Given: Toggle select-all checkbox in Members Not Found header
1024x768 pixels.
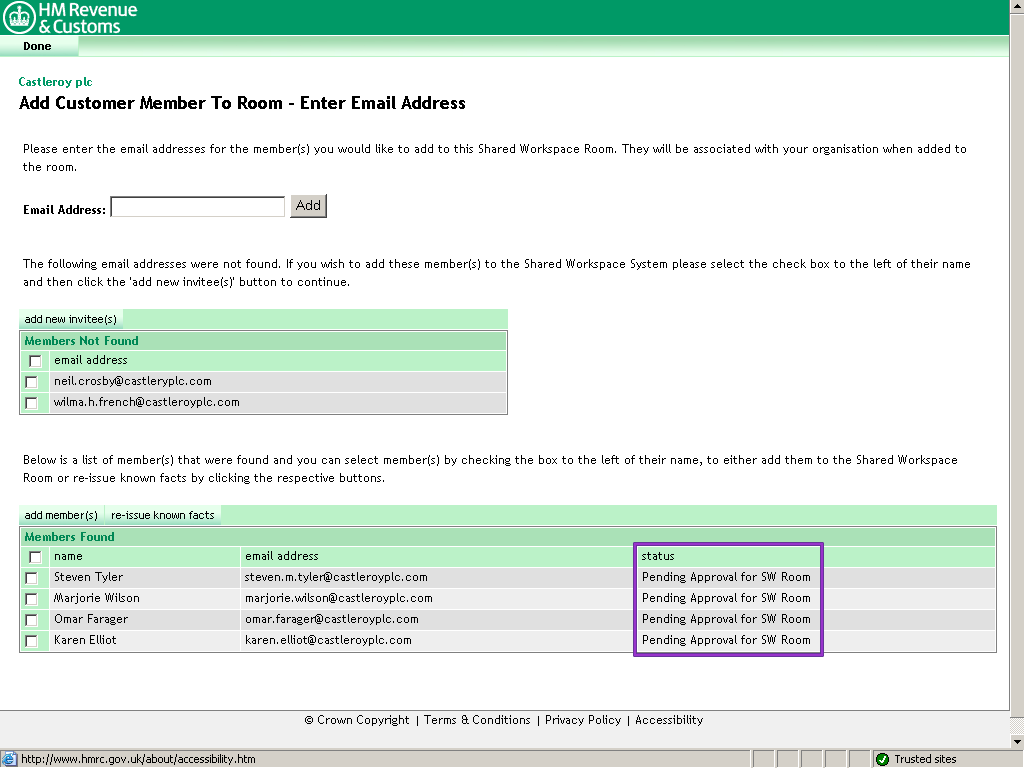Looking at the screenshot, I should (35, 361).
